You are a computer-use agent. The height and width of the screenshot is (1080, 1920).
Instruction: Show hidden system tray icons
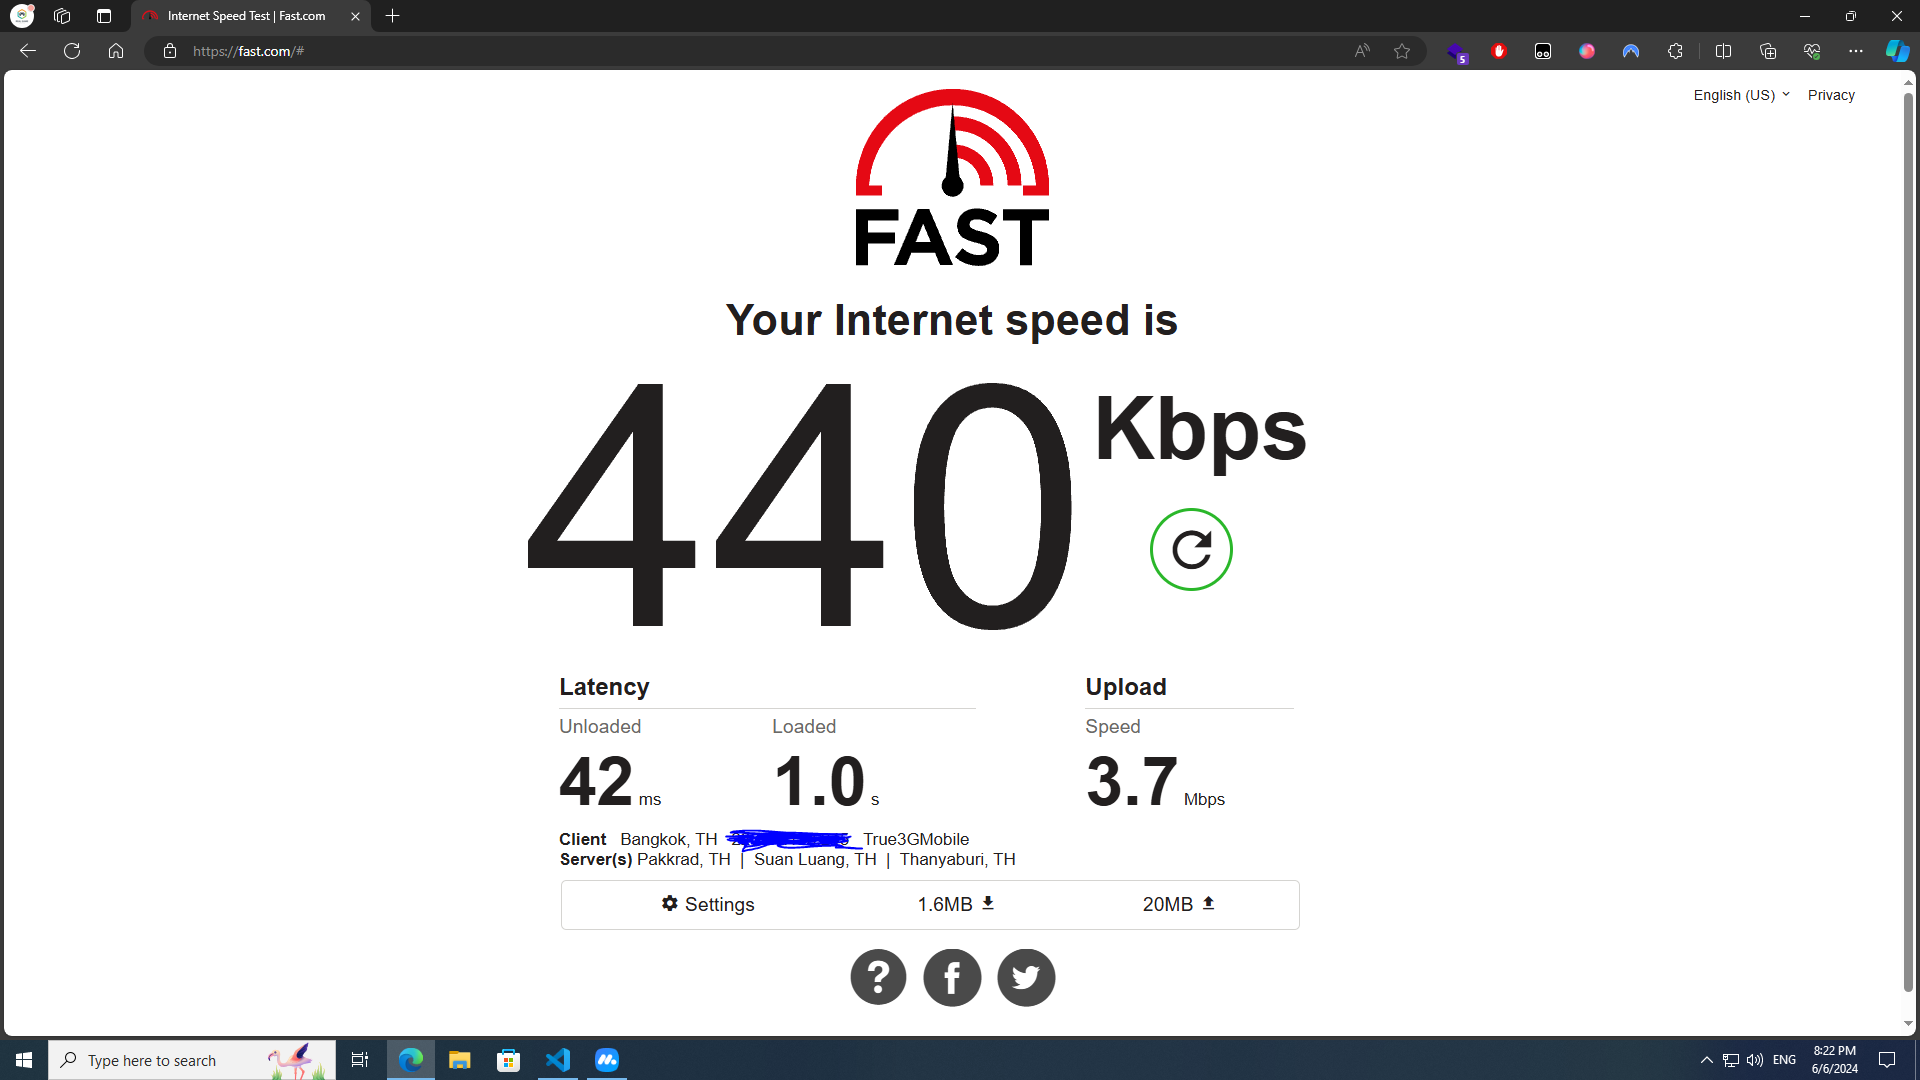click(1707, 1060)
